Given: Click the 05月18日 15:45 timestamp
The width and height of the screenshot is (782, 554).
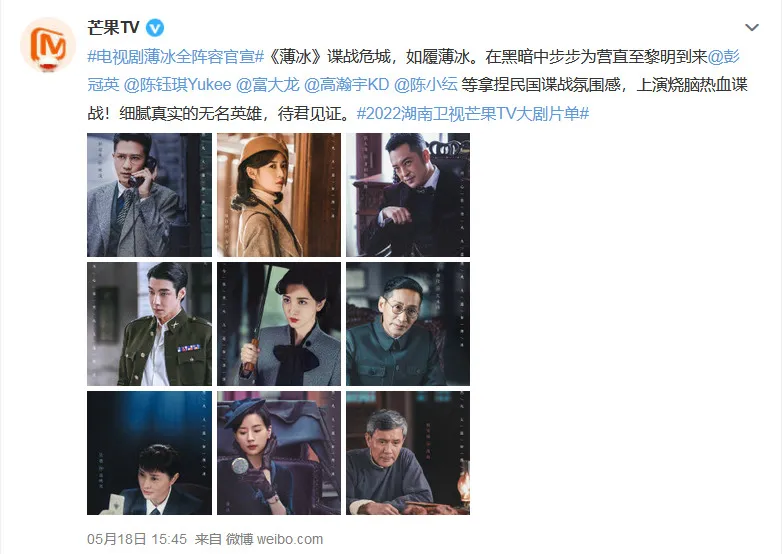Looking at the screenshot, I should pos(137,539).
